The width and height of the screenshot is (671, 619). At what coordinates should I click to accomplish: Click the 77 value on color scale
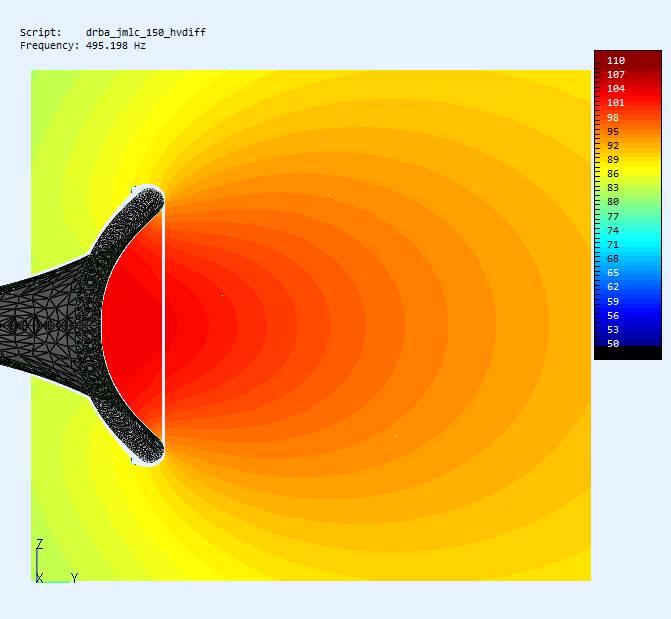click(613, 216)
